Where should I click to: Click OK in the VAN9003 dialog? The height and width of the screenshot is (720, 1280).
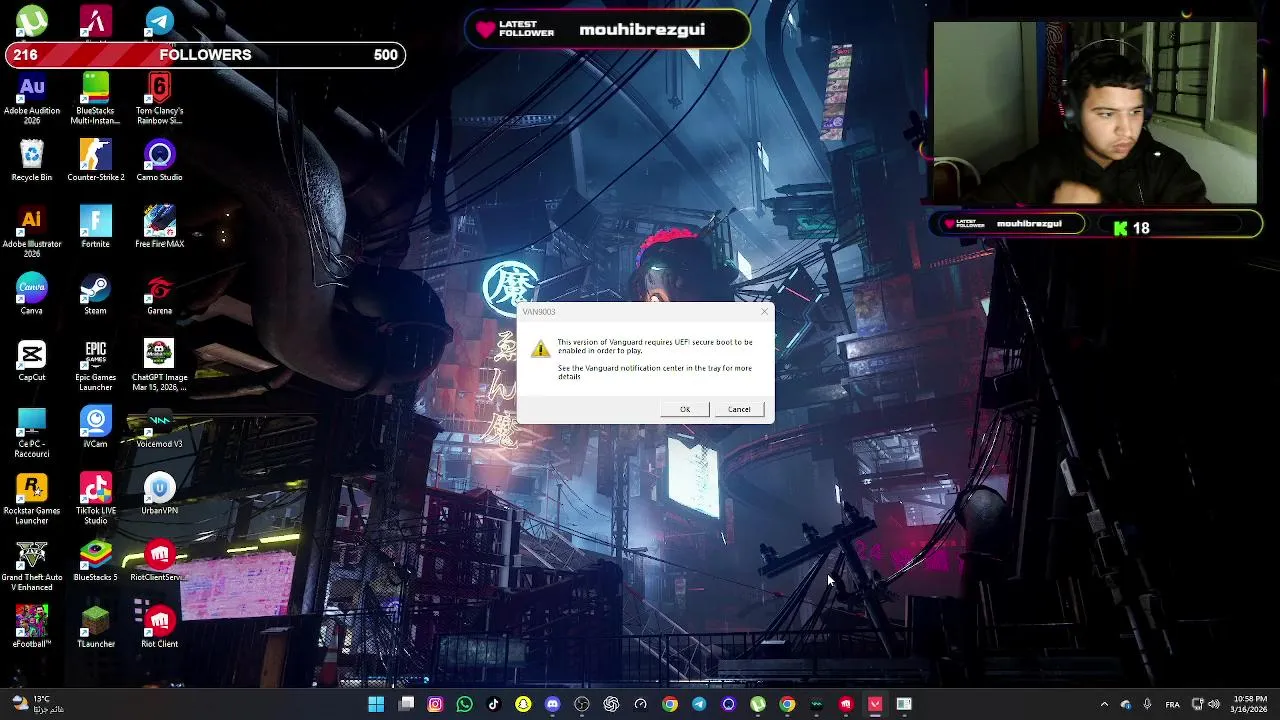point(685,409)
